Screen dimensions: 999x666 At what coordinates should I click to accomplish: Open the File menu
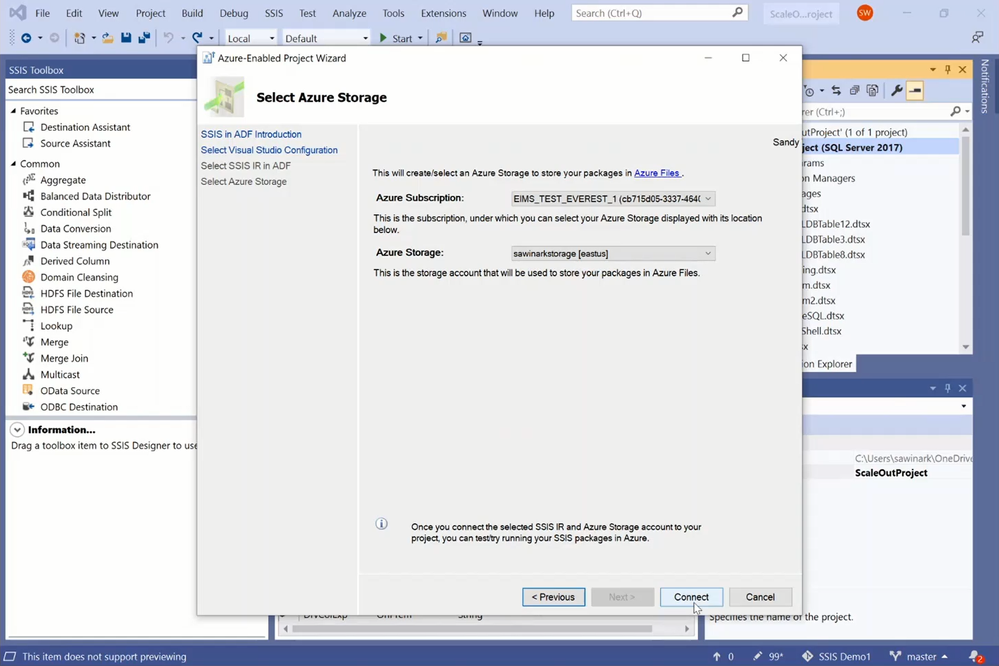pyautogui.click(x=43, y=13)
